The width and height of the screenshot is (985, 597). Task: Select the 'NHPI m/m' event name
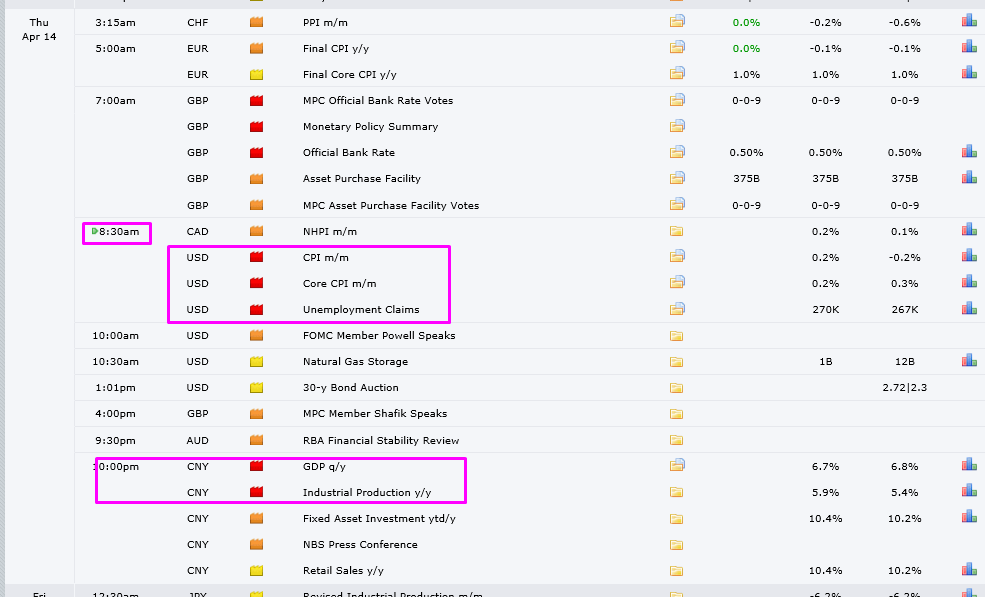tap(330, 231)
